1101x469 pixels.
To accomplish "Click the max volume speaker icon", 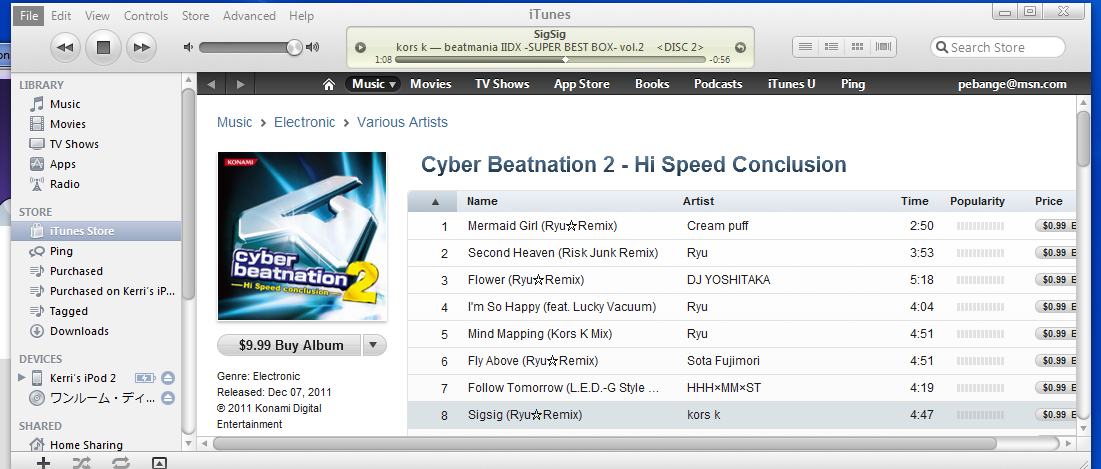I will pos(312,47).
